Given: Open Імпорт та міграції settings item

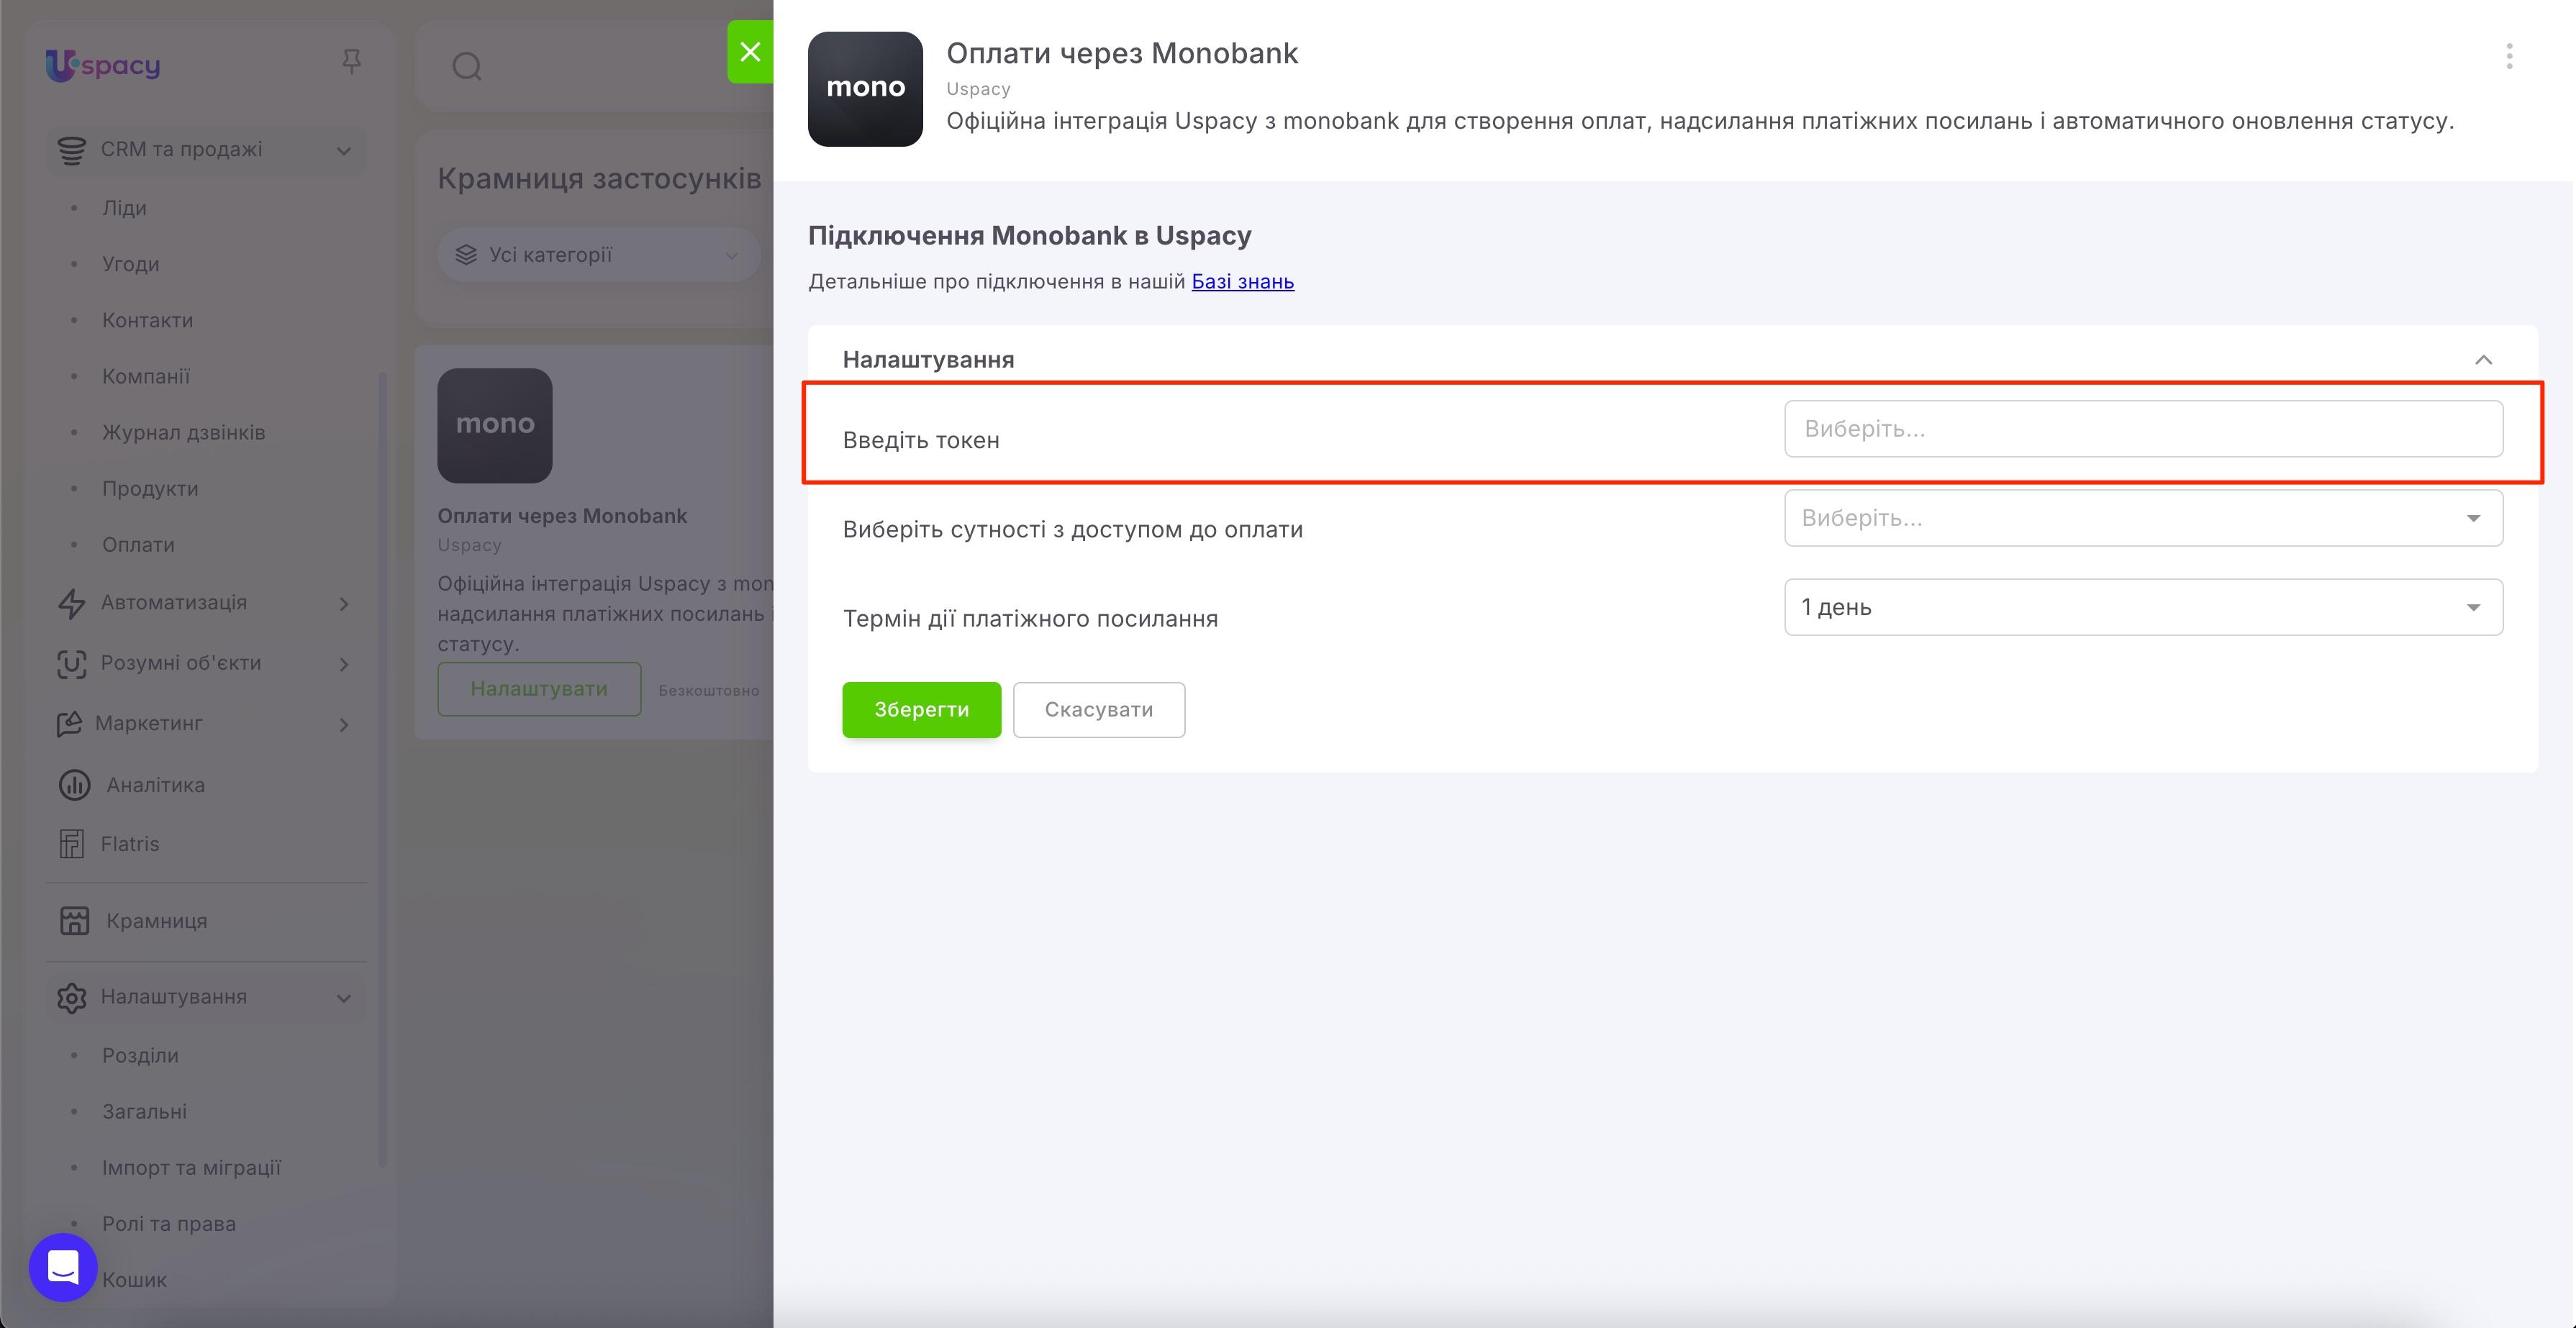Looking at the screenshot, I should (x=191, y=1167).
